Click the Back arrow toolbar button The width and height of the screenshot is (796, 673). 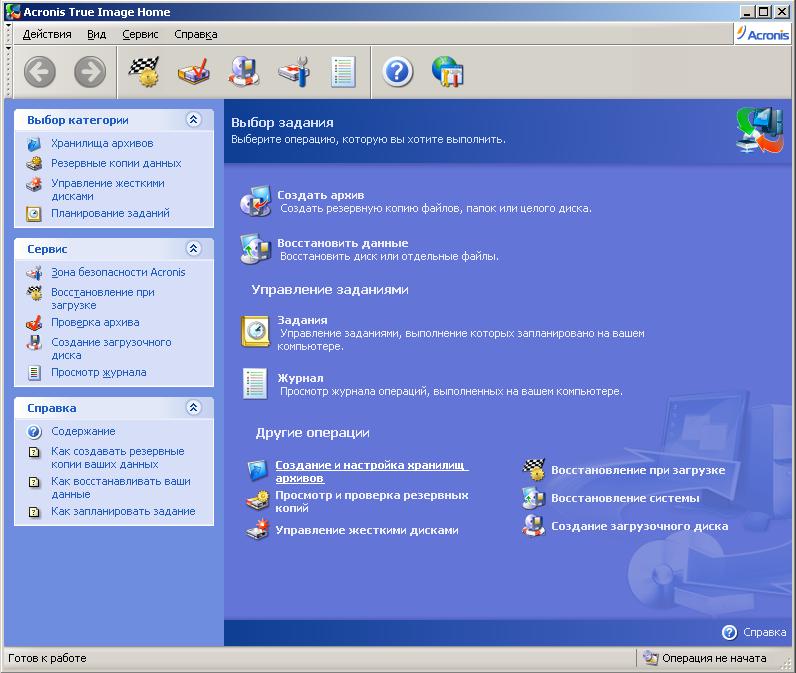[x=40, y=72]
